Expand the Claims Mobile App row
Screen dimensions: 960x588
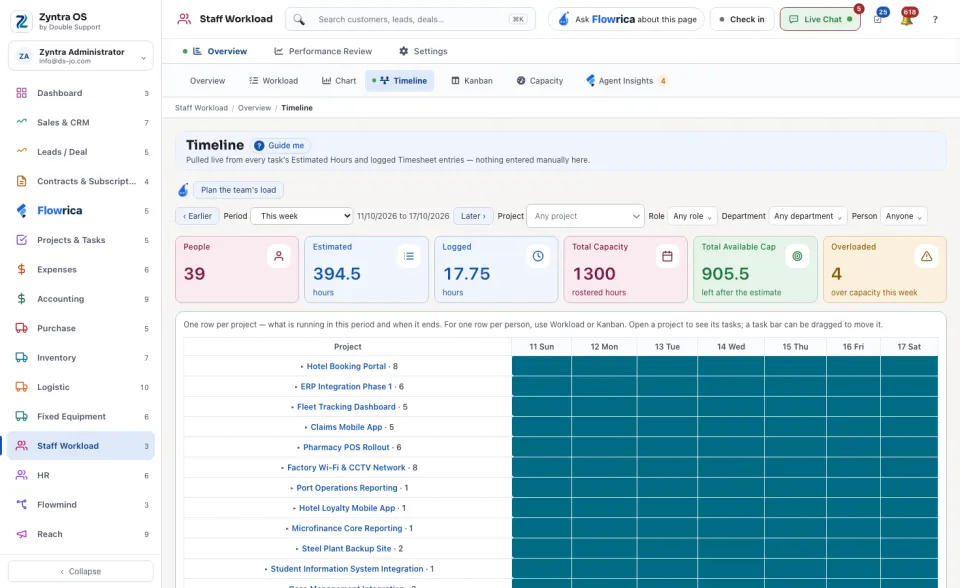pyautogui.click(x=306, y=427)
